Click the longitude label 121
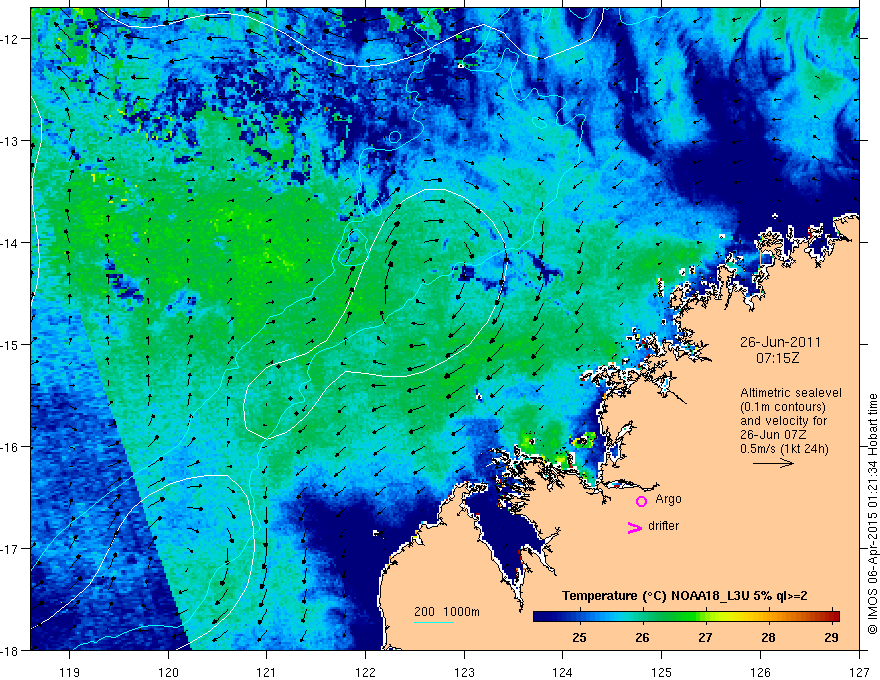 coord(266,672)
